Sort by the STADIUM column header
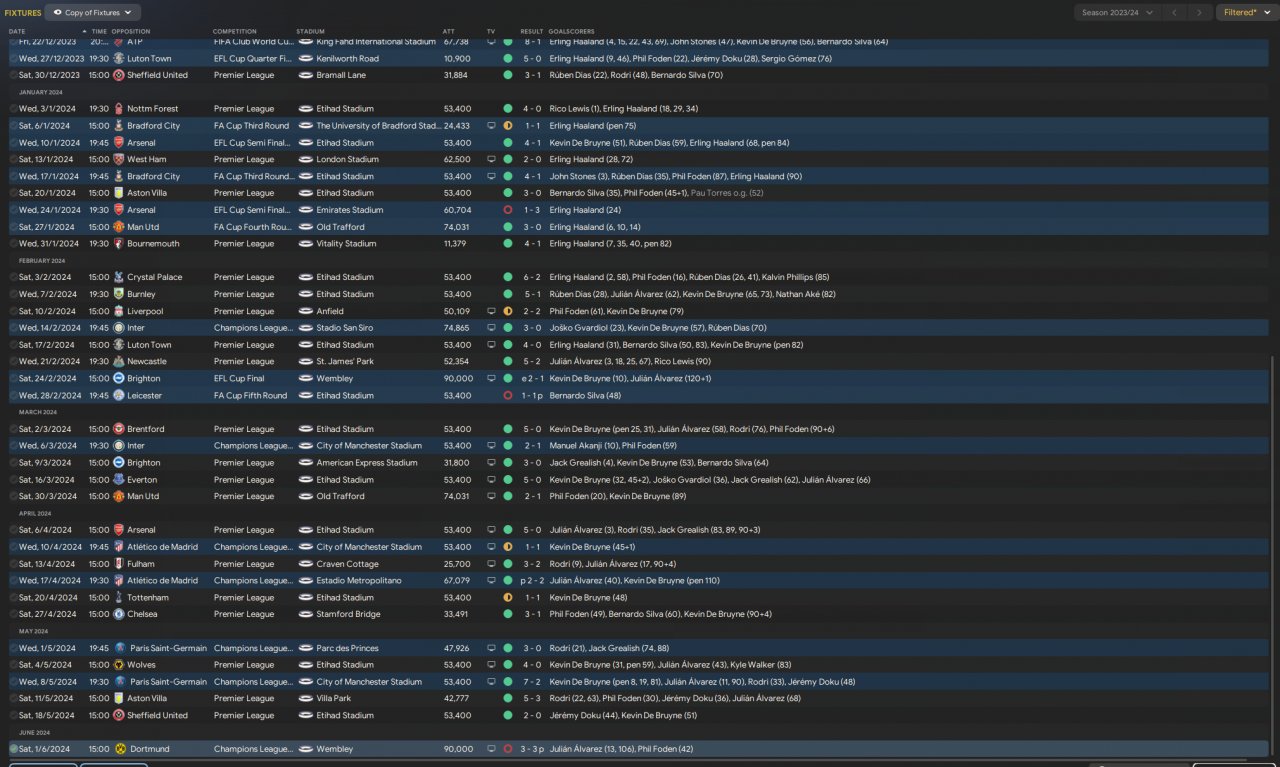1280x767 pixels. click(x=311, y=32)
